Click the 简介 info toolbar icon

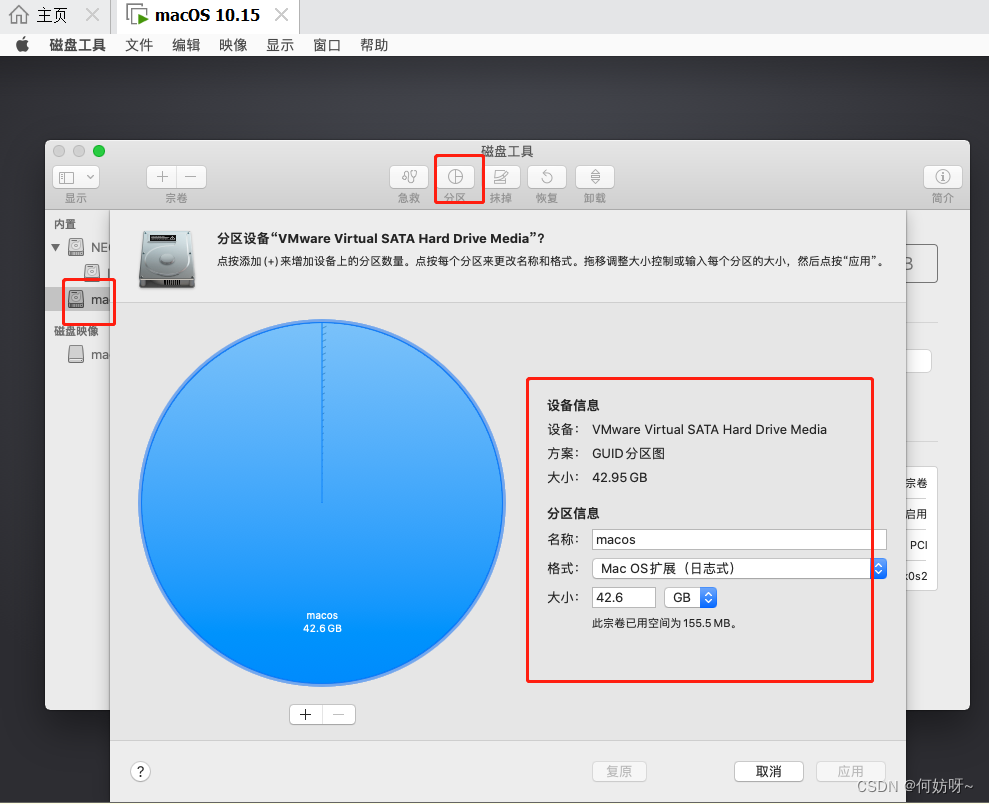tap(943, 177)
